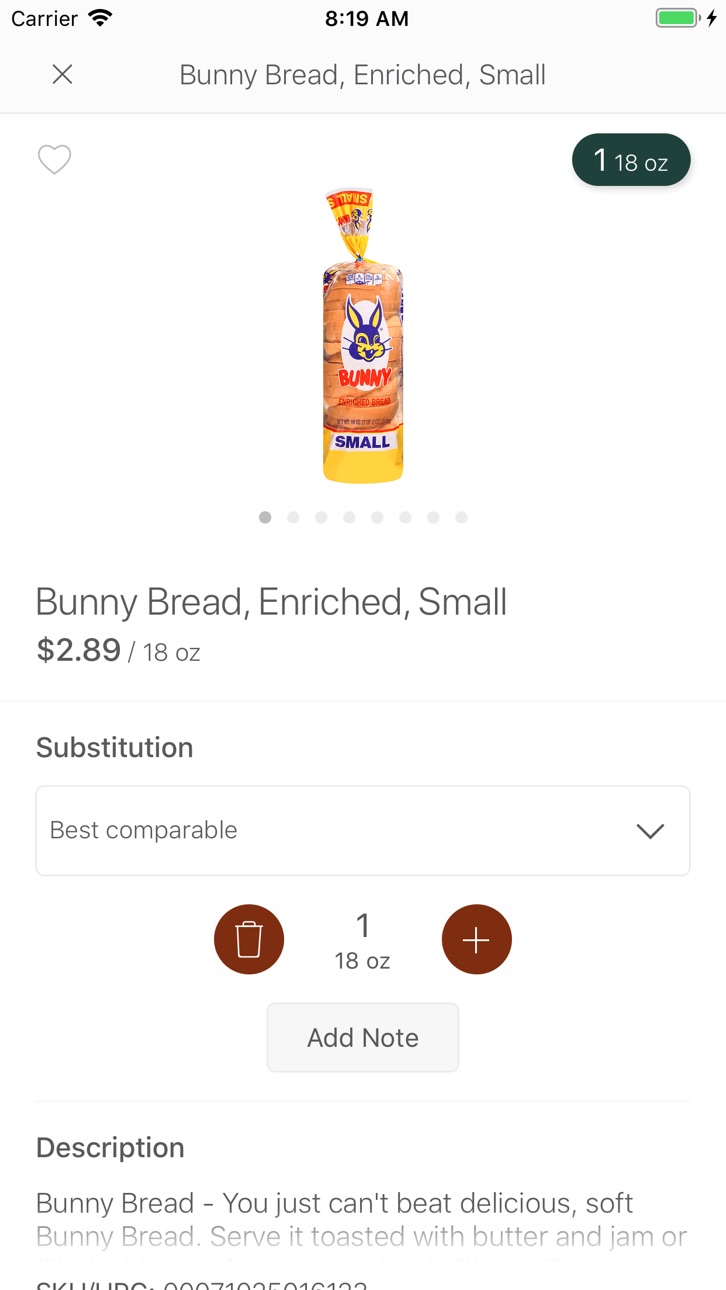726x1290 pixels.
Task: Jump to the third image page dot
Action: pos(321,517)
